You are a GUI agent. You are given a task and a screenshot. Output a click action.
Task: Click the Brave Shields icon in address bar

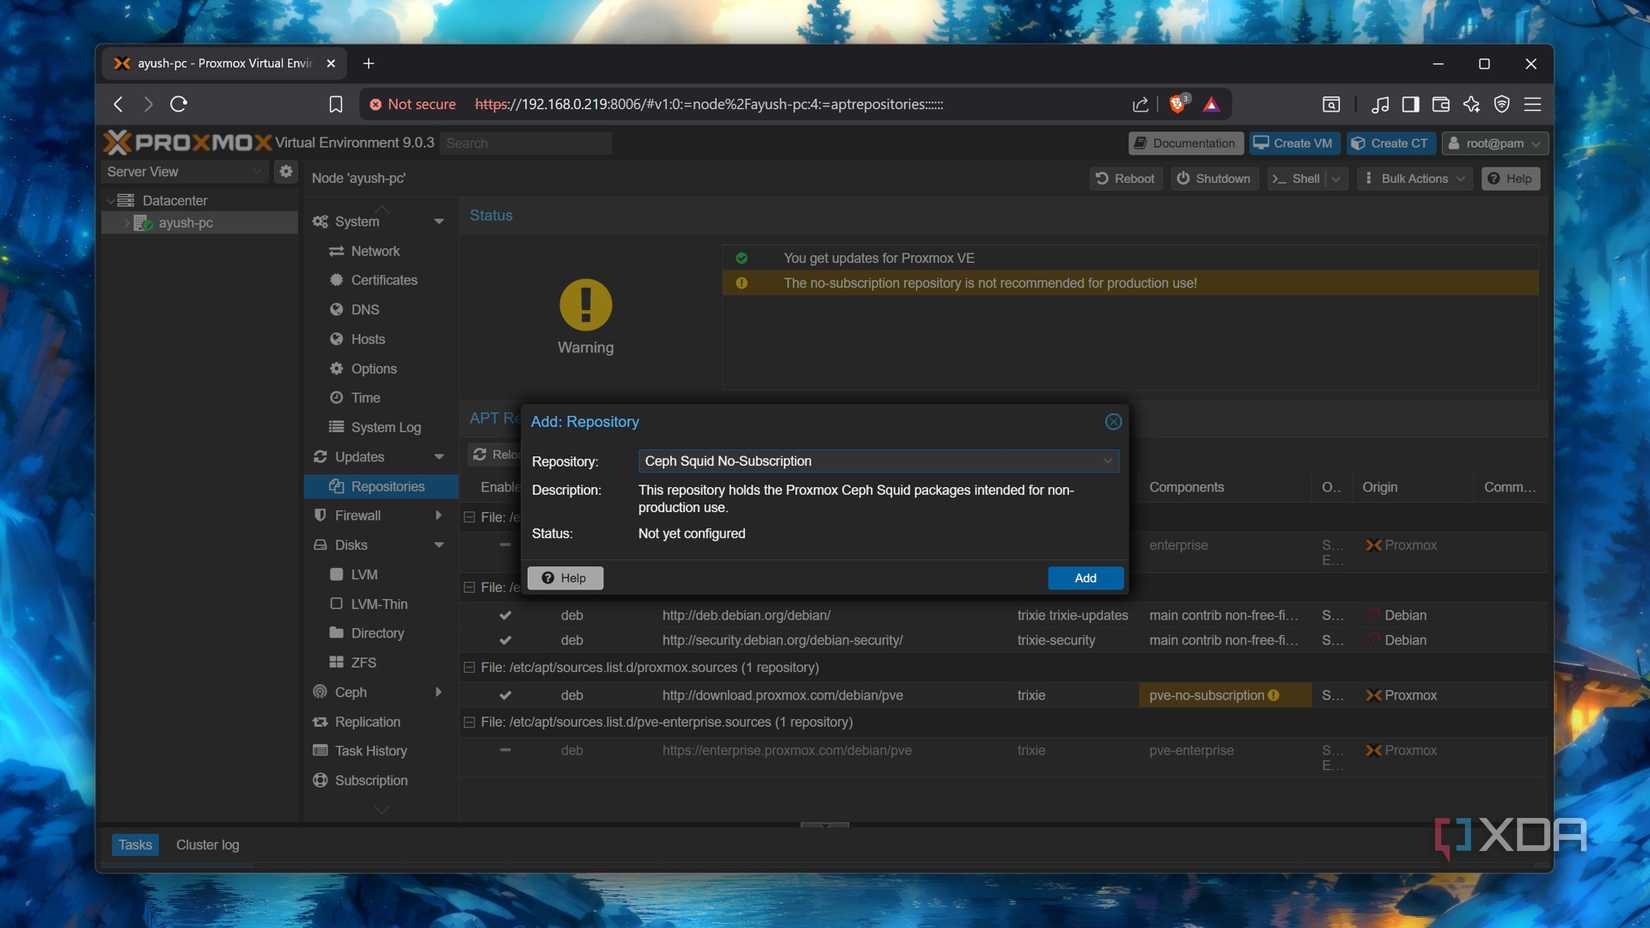coord(1178,104)
